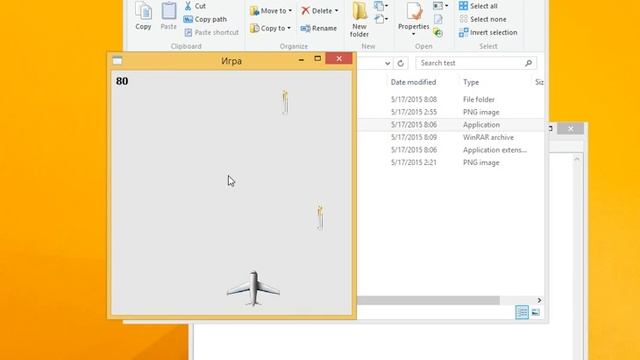Viewport: 640px width, 360px height.
Task: Click Invert selection
Action: (x=488, y=32)
